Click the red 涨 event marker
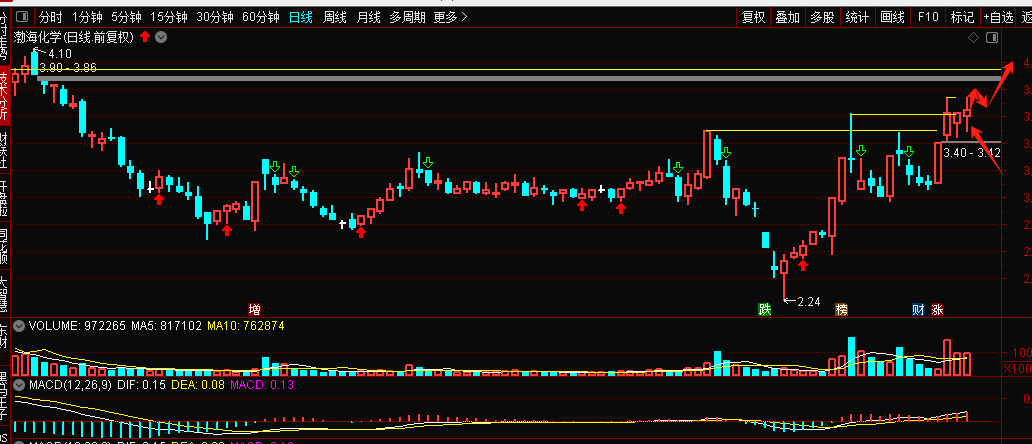This screenshot has width=1032, height=444. coord(937,309)
